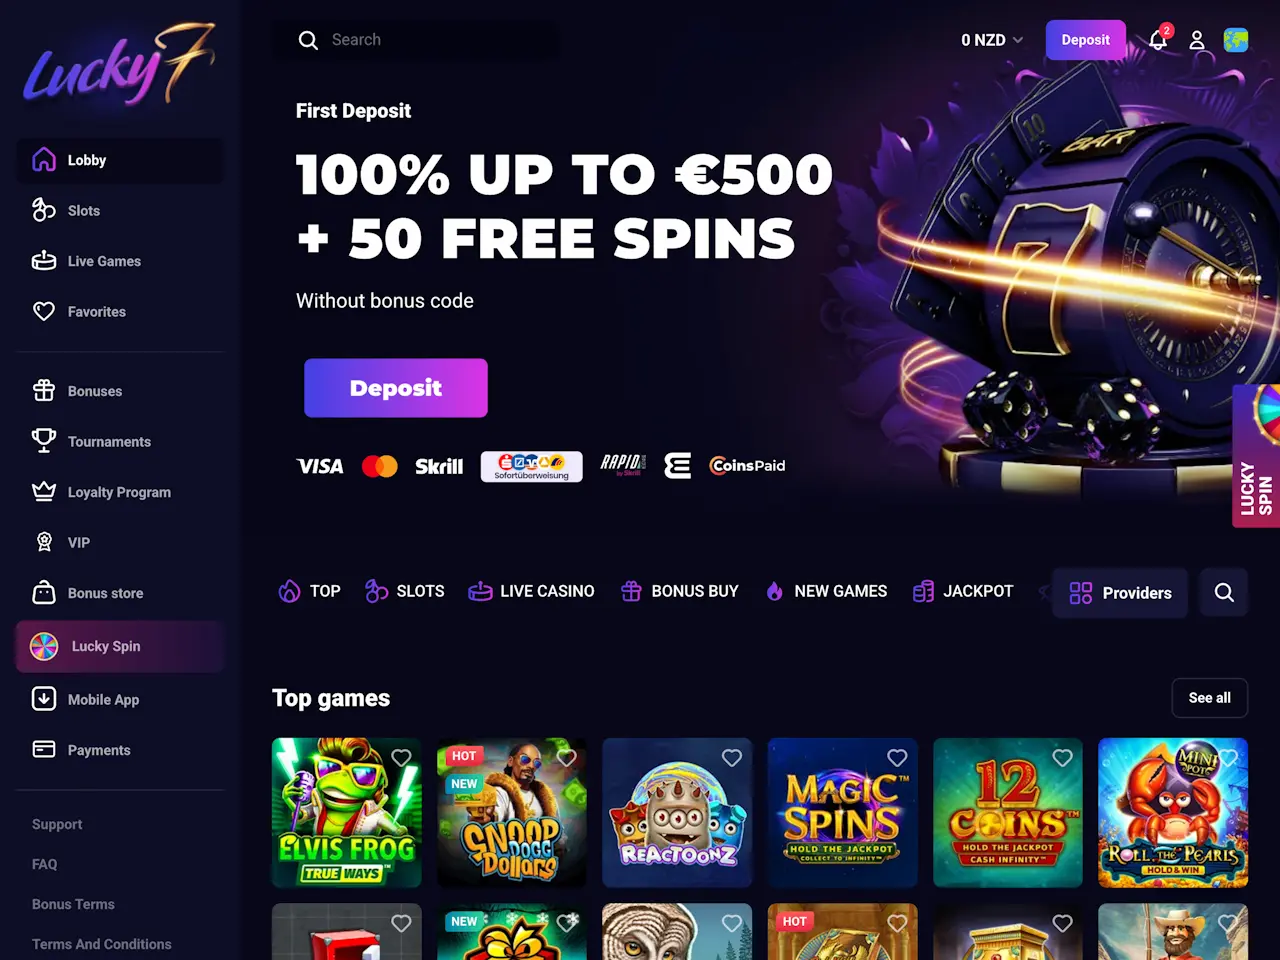The image size is (1280, 960).
Task: Select the Bonus Buy category tab
Action: tap(679, 591)
